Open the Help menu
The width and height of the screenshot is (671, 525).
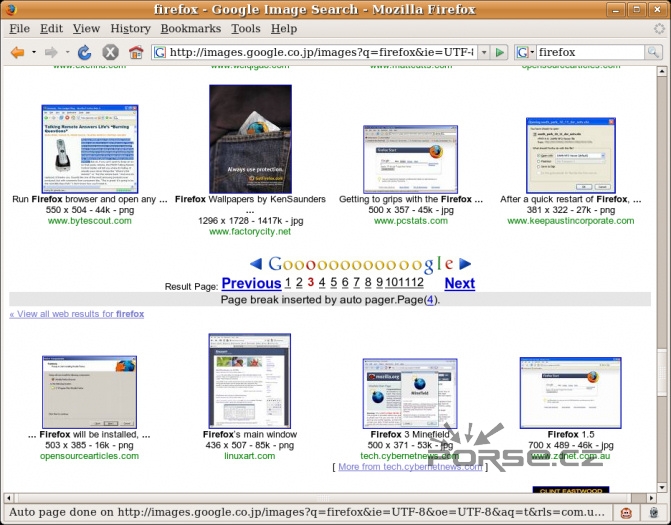284,29
